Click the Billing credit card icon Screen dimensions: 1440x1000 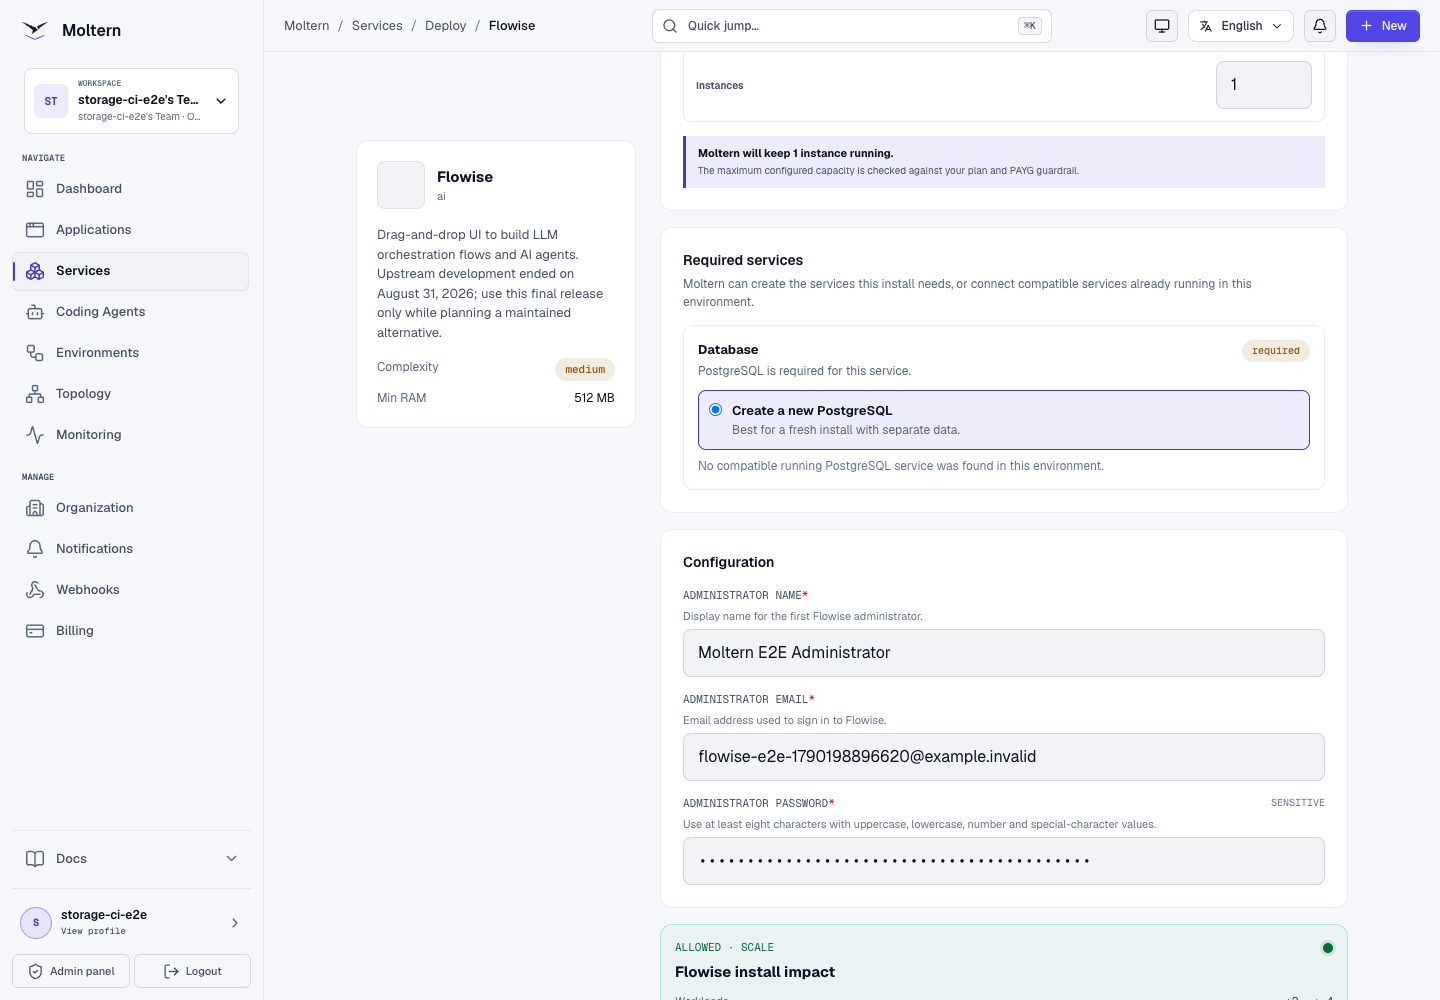(x=35, y=631)
